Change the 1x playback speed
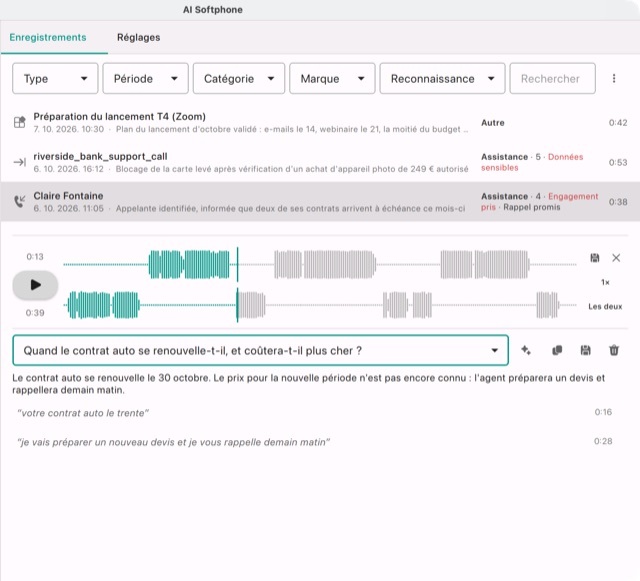Viewport: 640px width, 581px height. coord(605,282)
